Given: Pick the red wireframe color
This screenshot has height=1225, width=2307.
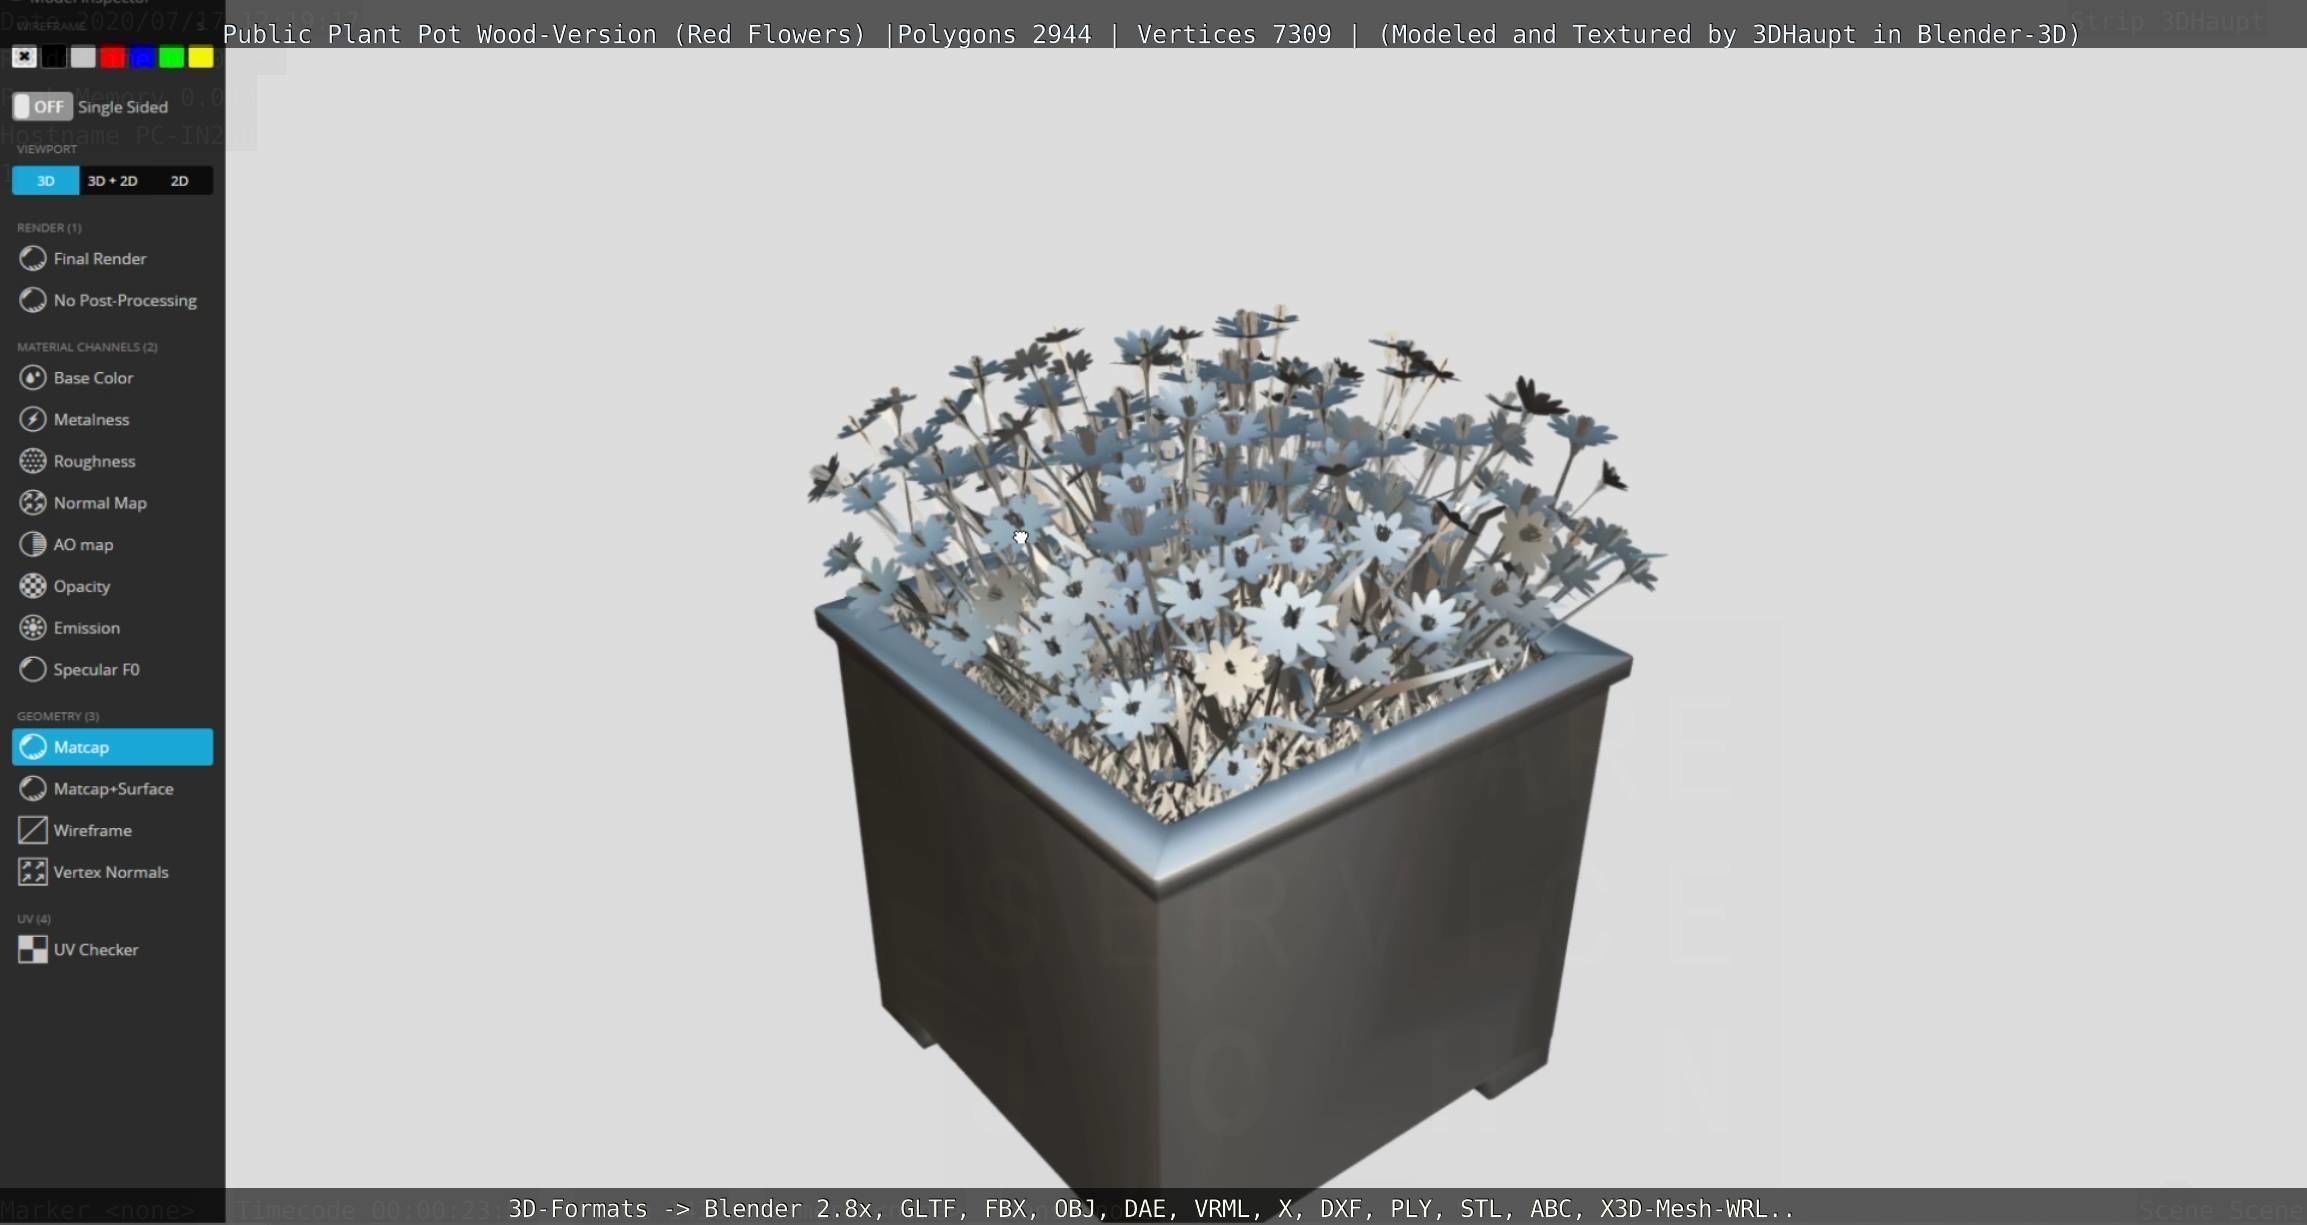Looking at the screenshot, I should pos(113,57).
